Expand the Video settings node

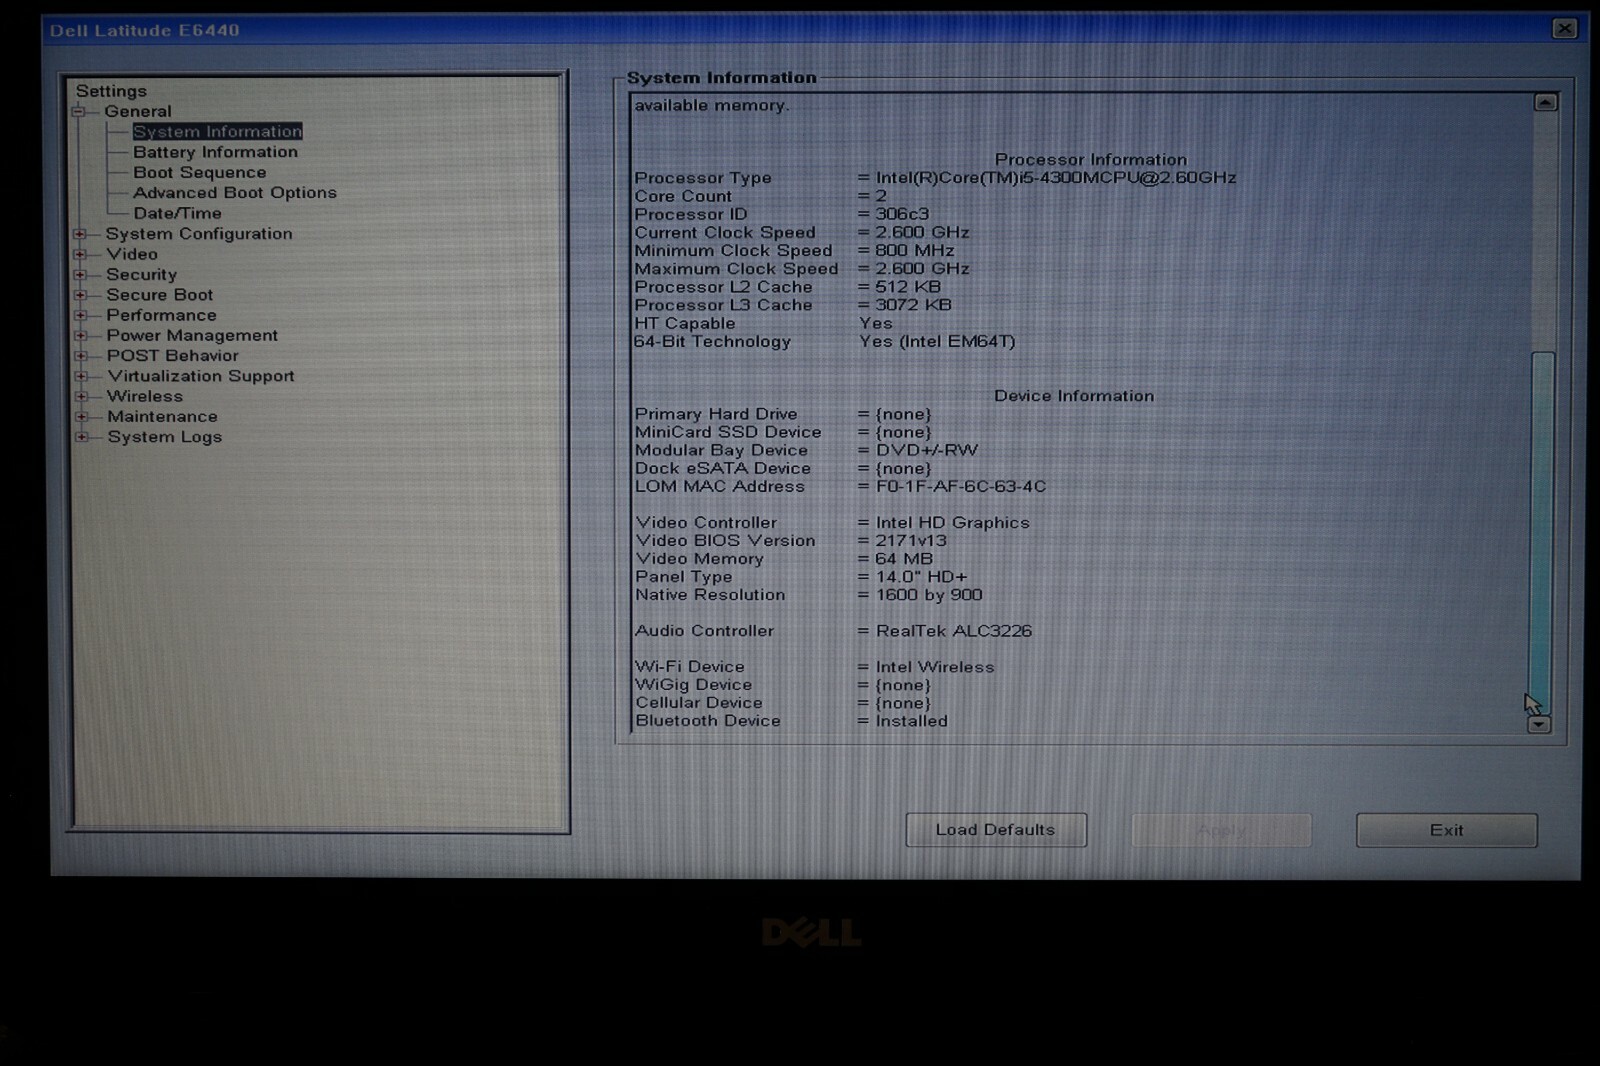pos(80,254)
